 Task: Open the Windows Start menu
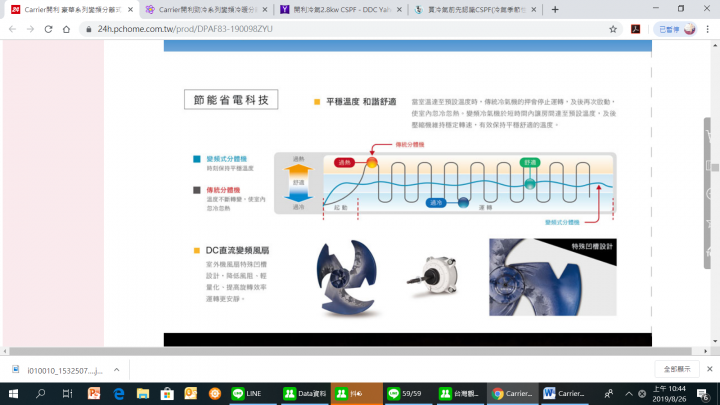[13, 394]
